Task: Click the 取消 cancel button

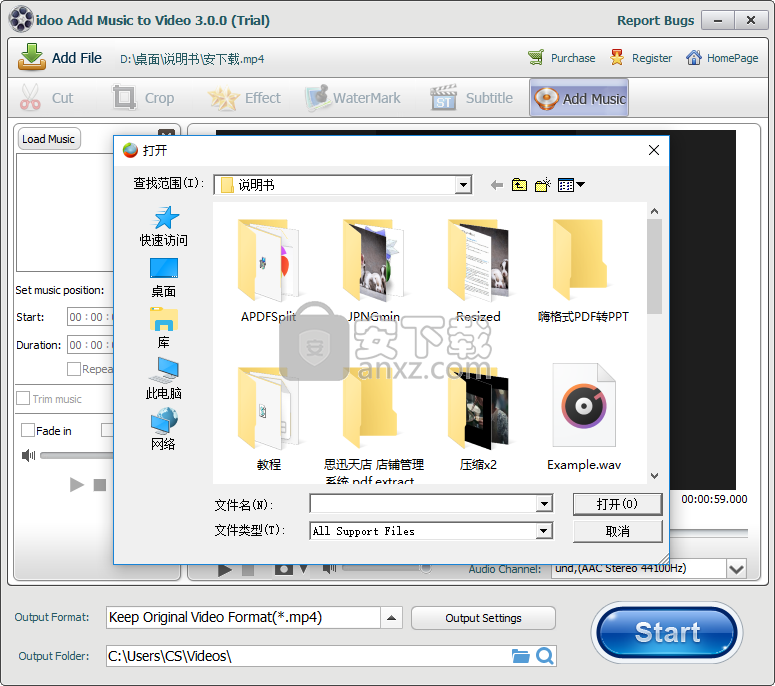Action: point(617,531)
